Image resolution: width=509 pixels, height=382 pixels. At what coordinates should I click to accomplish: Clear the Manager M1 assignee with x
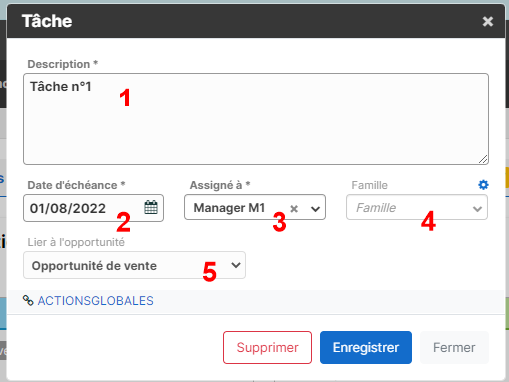click(x=294, y=209)
